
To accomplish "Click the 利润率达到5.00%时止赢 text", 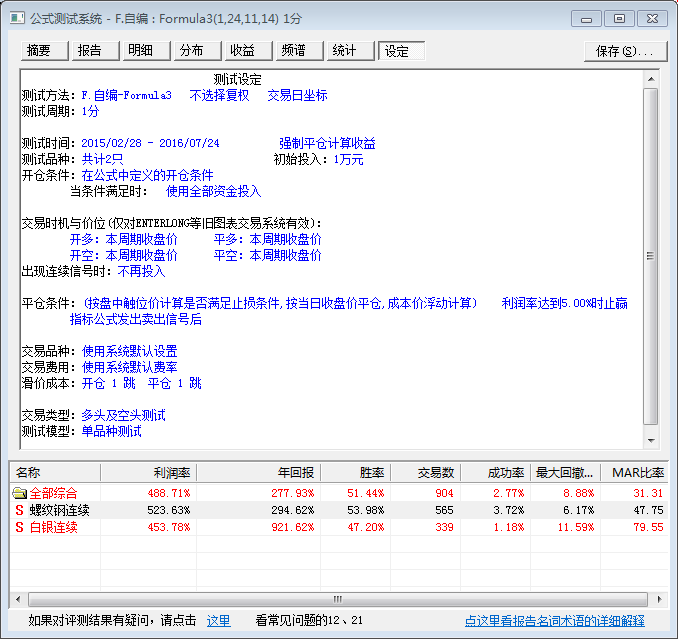I will pyautogui.click(x=565, y=303).
